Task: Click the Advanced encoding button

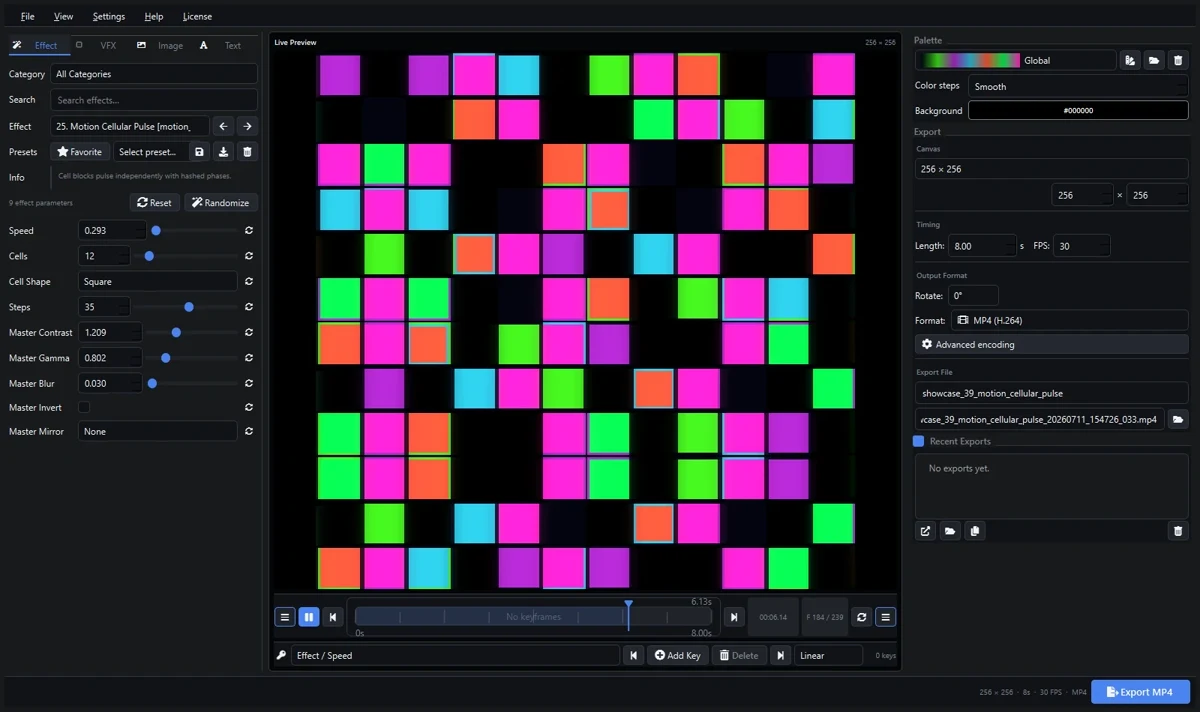Action: click(x=1052, y=344)
